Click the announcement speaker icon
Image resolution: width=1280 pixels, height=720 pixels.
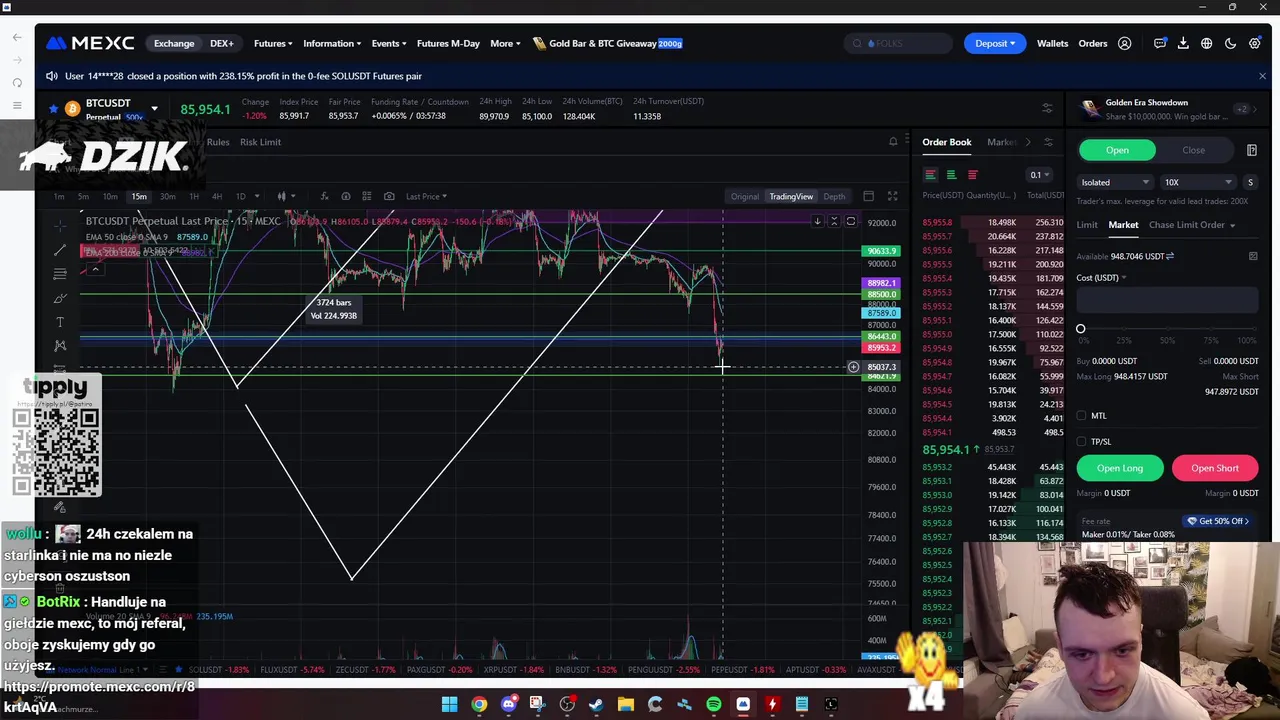coord(52,76)
